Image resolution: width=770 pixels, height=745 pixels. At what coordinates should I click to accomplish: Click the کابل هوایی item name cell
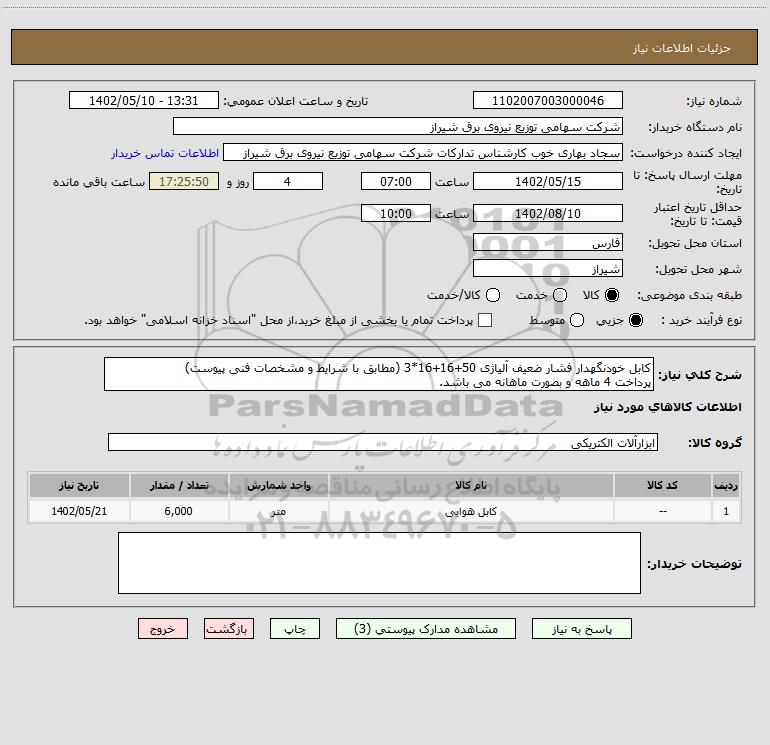click(x=470, y=511)
